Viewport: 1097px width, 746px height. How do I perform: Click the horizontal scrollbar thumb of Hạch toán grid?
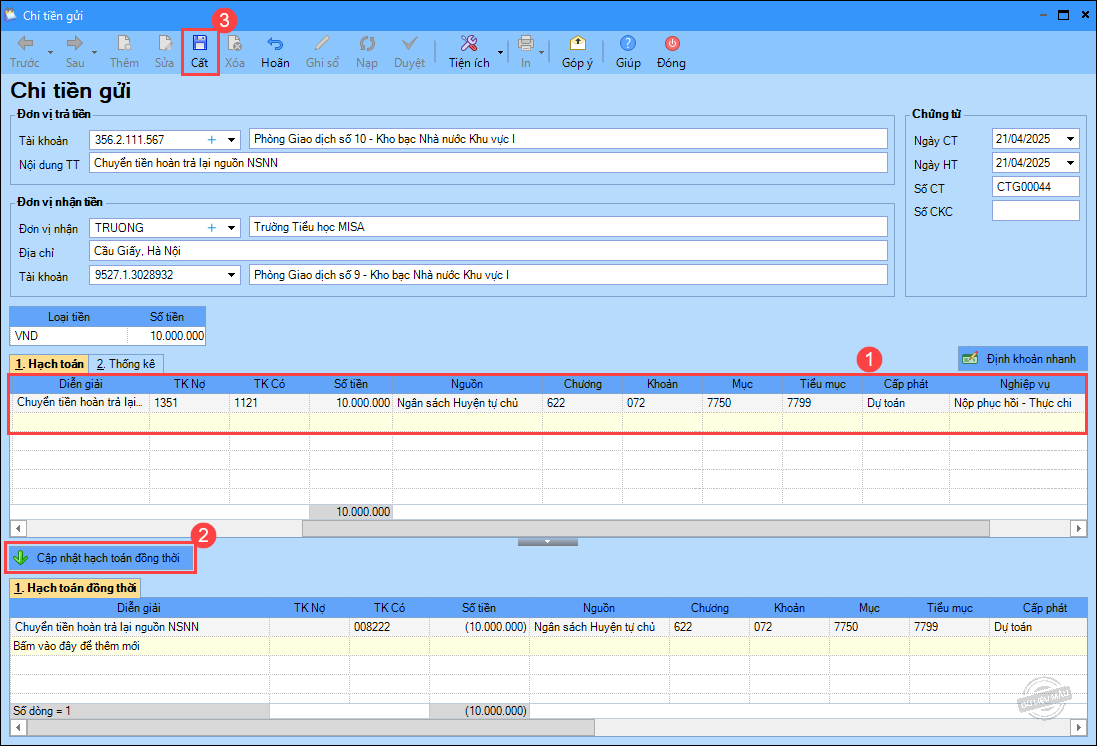pyautogui.click(x=646, y=528)
